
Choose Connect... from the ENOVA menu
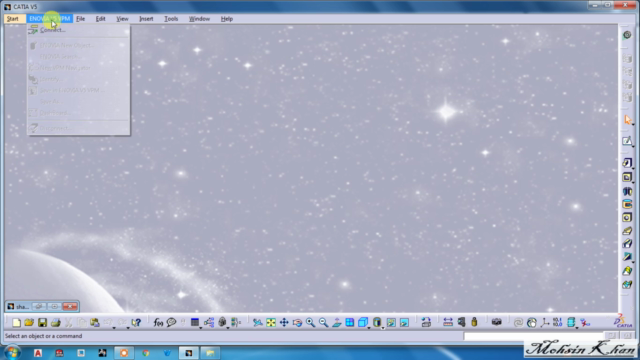pyautogui.click(x=78, y=30)
